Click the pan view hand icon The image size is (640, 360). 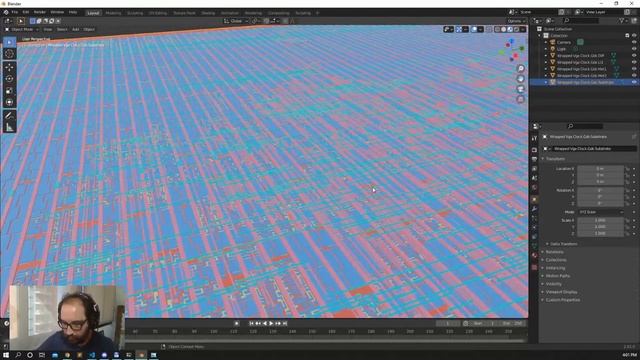(520, 79)
